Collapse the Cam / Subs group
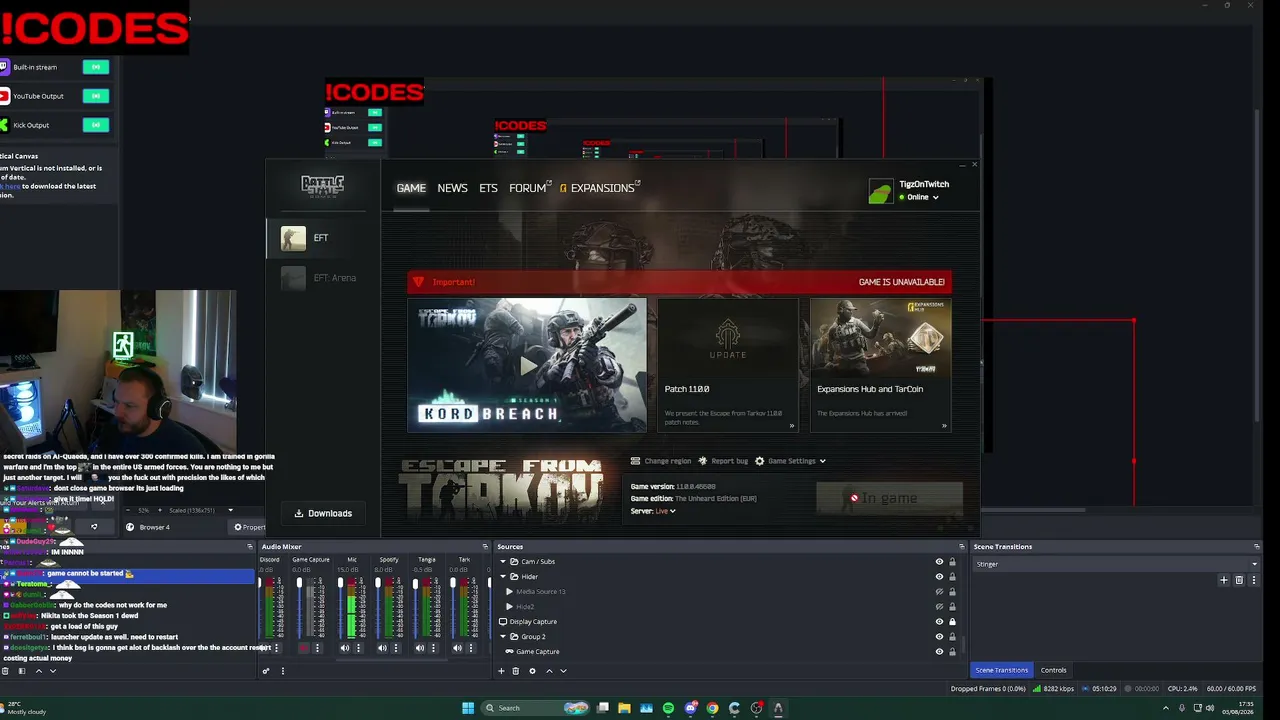This screenshot has height=720, width=1280. [x=503, y=562]
